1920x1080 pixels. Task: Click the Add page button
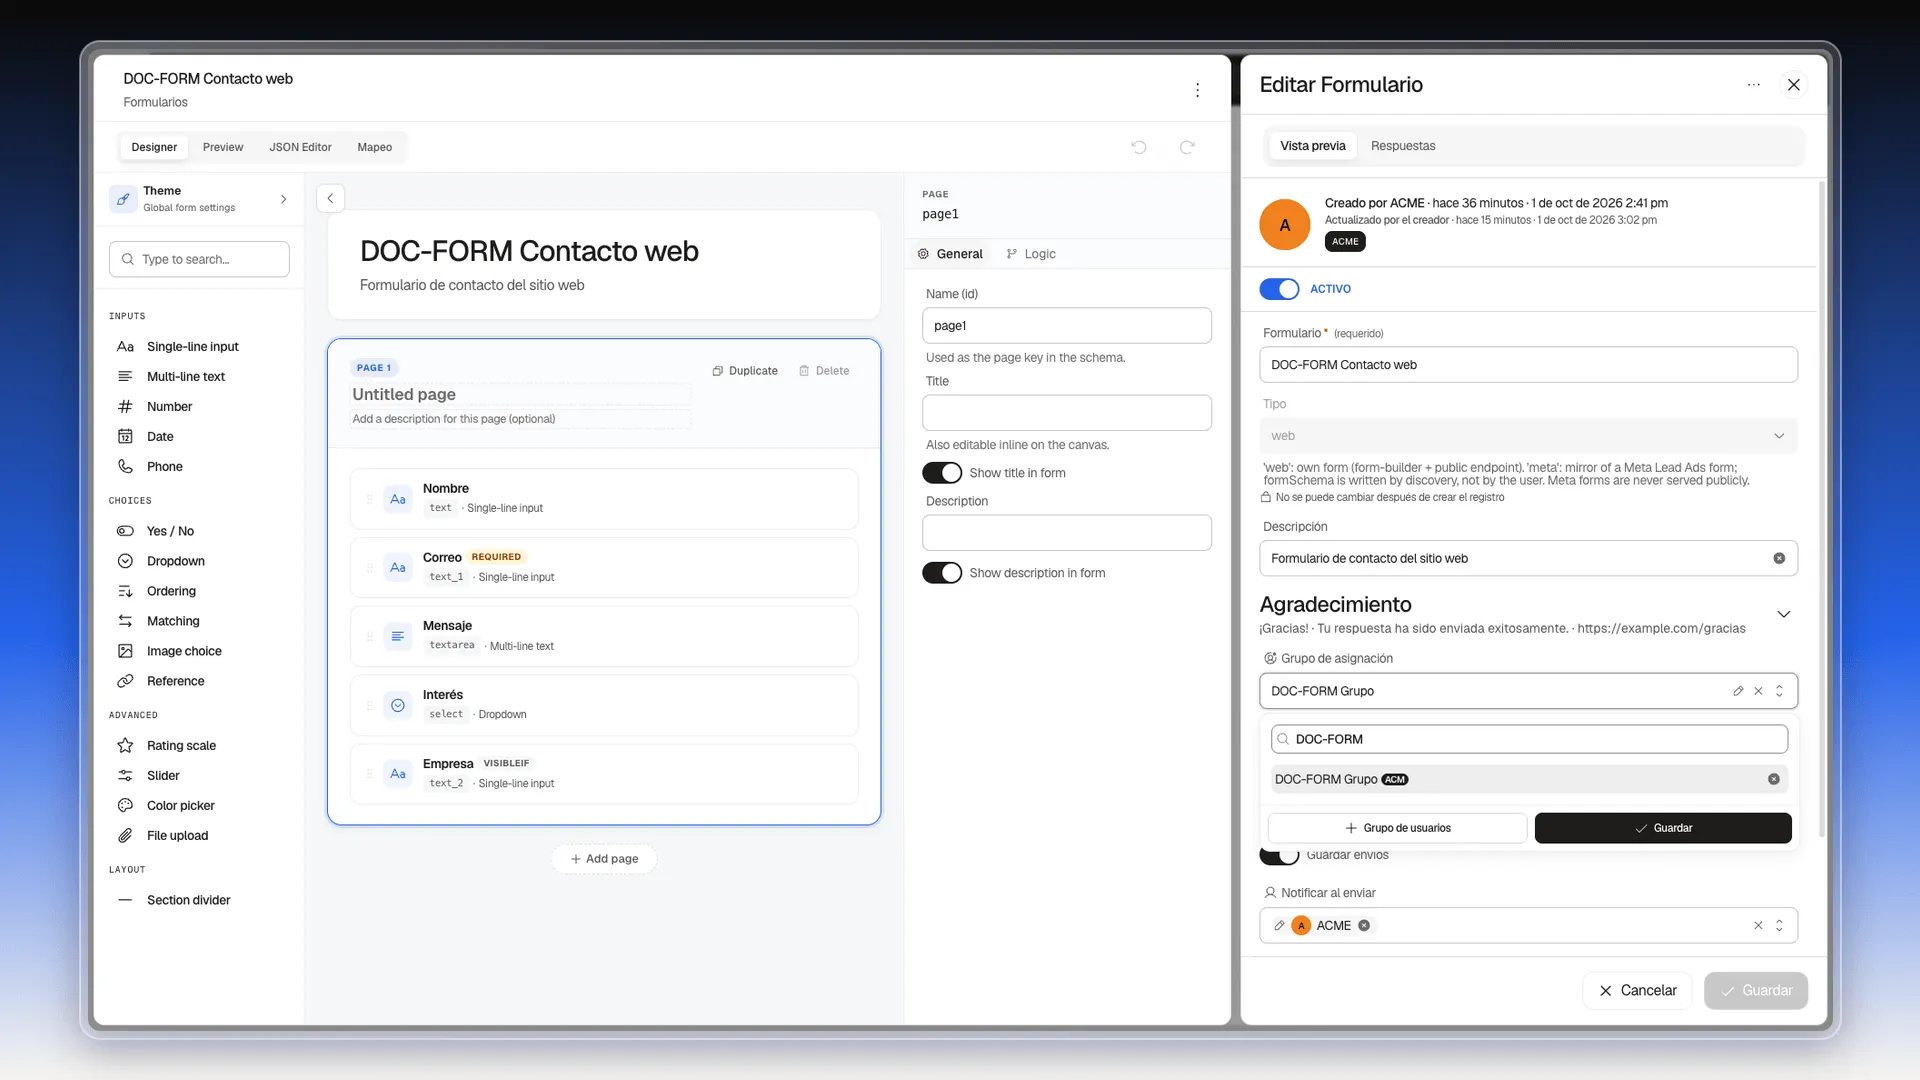coord(604,859)
